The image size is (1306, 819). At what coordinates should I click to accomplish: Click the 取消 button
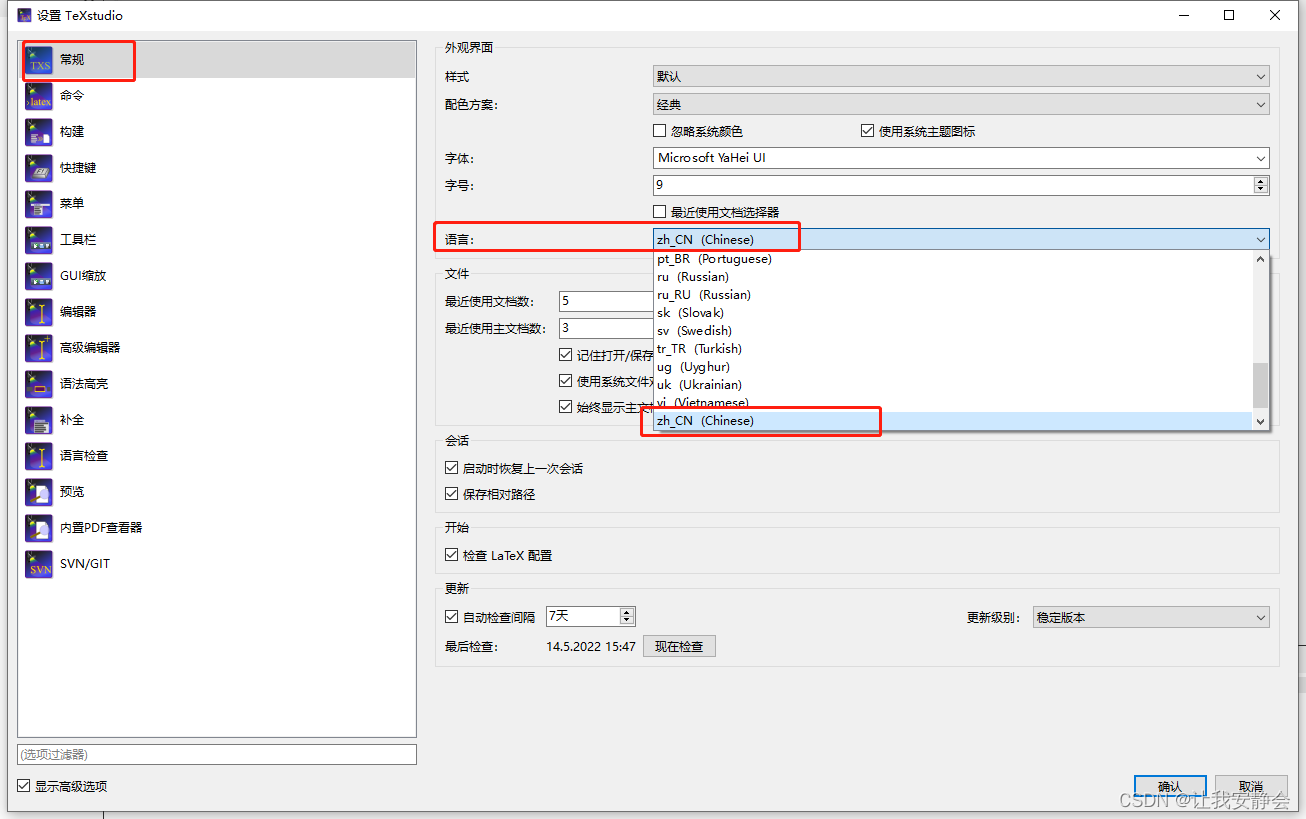1251,787
